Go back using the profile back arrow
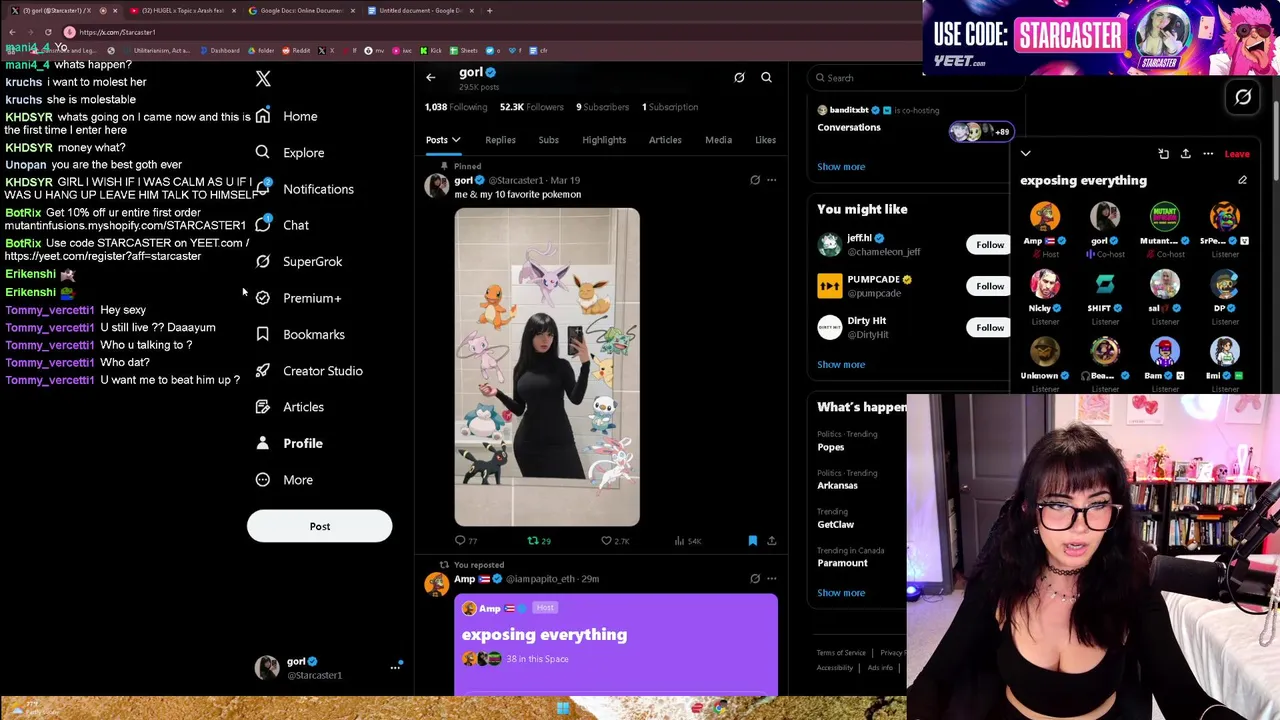1280x720 pixels. pyautogui.click(x=430, y=78)
